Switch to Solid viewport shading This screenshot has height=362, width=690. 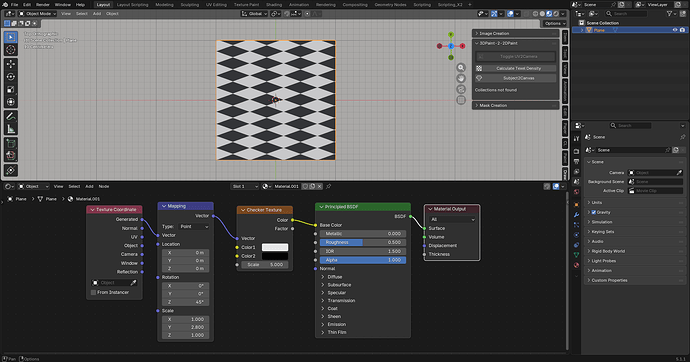(542, 14)
